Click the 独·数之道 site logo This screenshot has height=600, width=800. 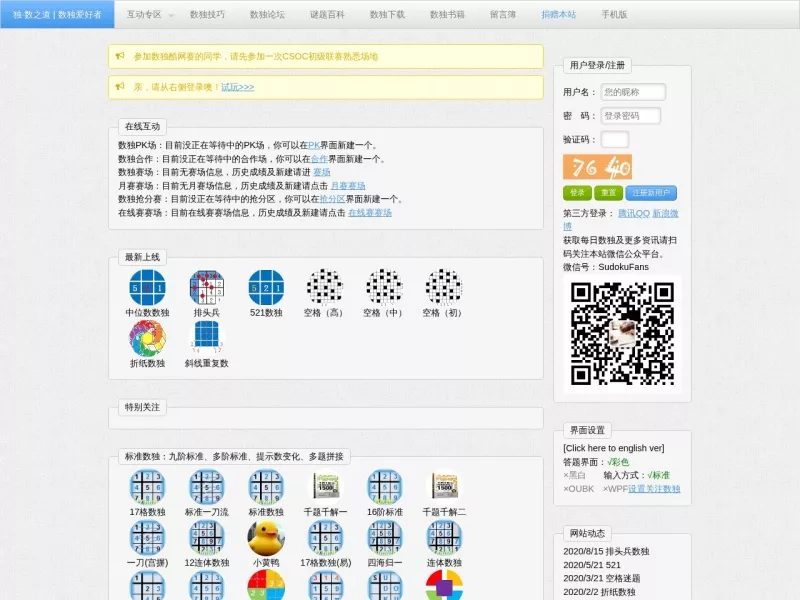pos(57,14)
